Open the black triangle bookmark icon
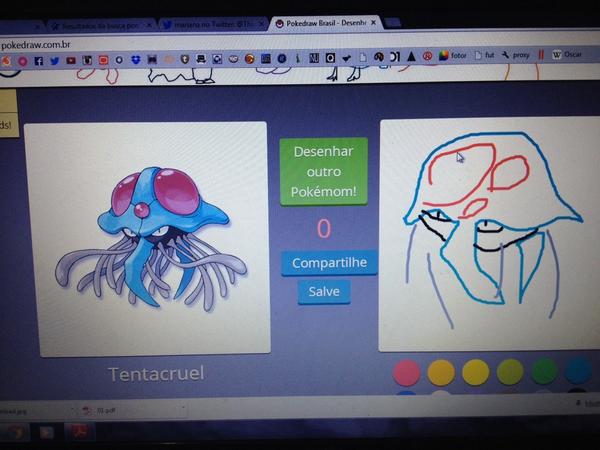This screenshot has width=600, height=450. tap(411, 57)
